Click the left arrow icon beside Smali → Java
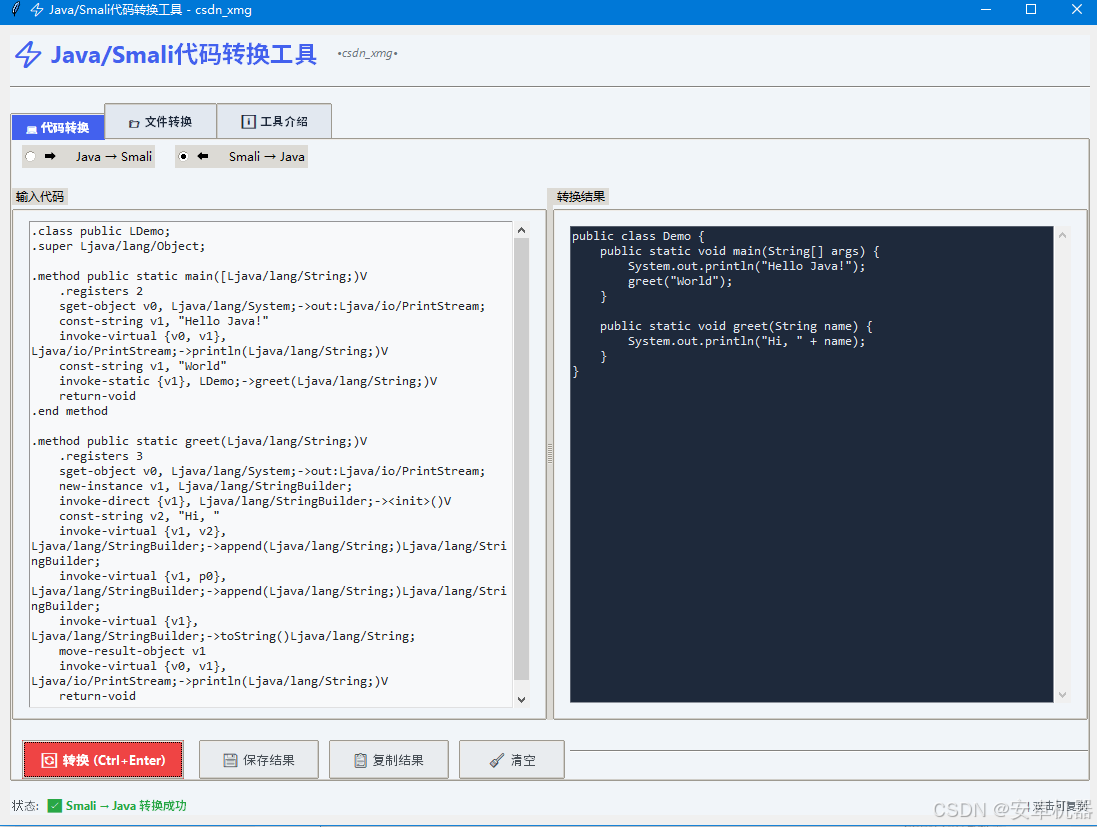The image size is (1097, 827). tap(203, 156)
